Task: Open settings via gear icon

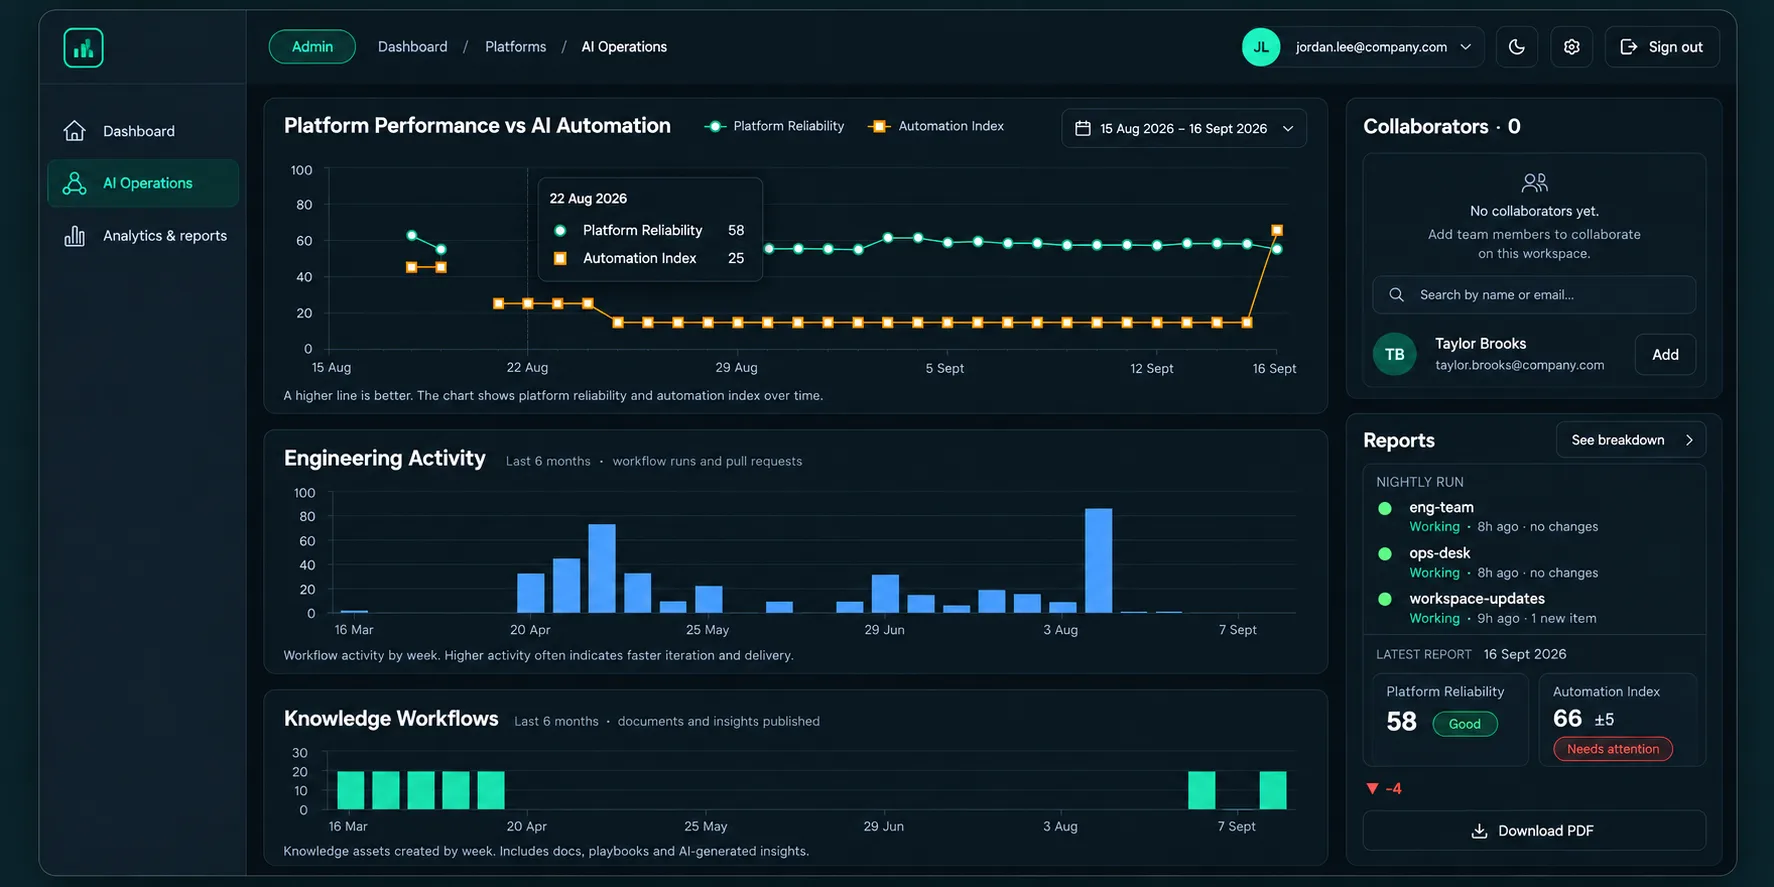Action: coord(1571,47)
